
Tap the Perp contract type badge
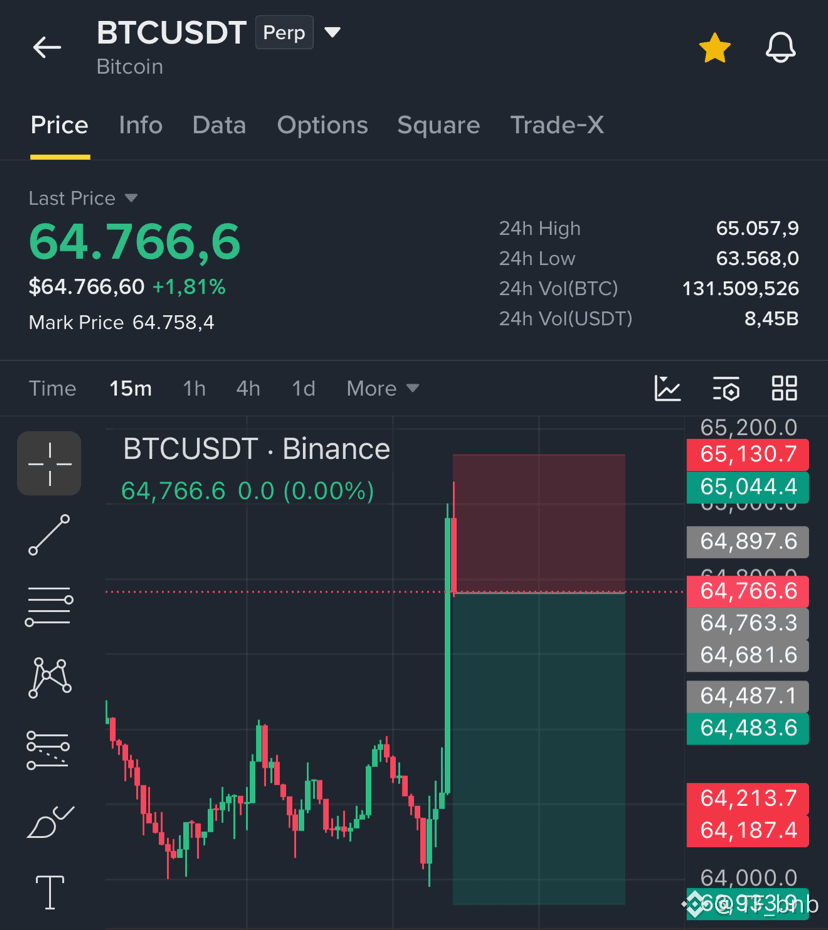(284, 33)
